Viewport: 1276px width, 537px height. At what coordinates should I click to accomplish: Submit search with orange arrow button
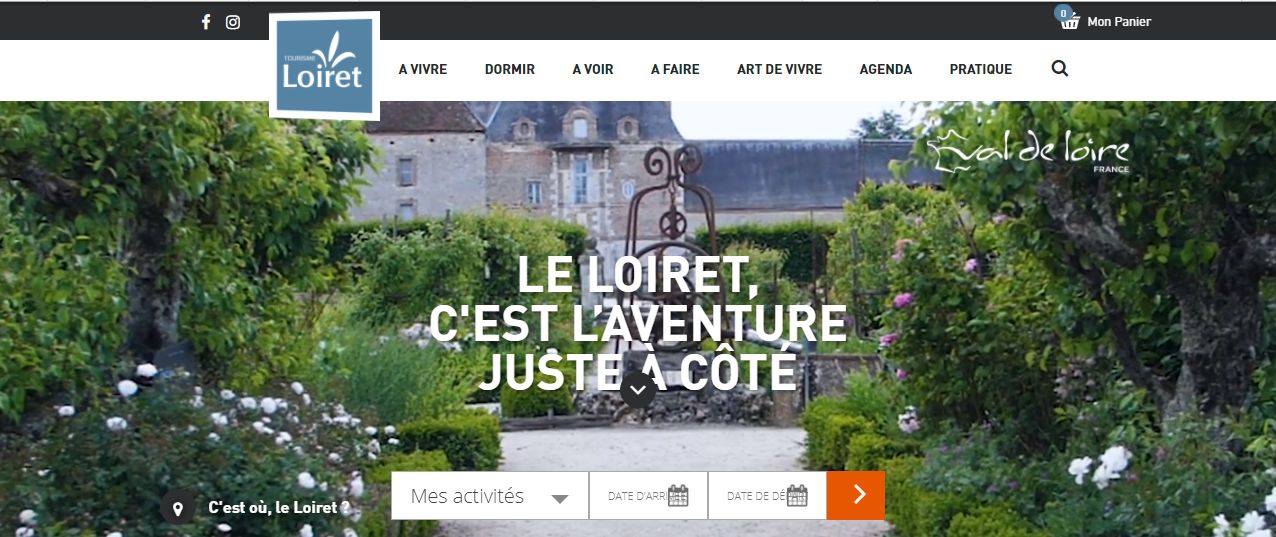click(856, 496)
